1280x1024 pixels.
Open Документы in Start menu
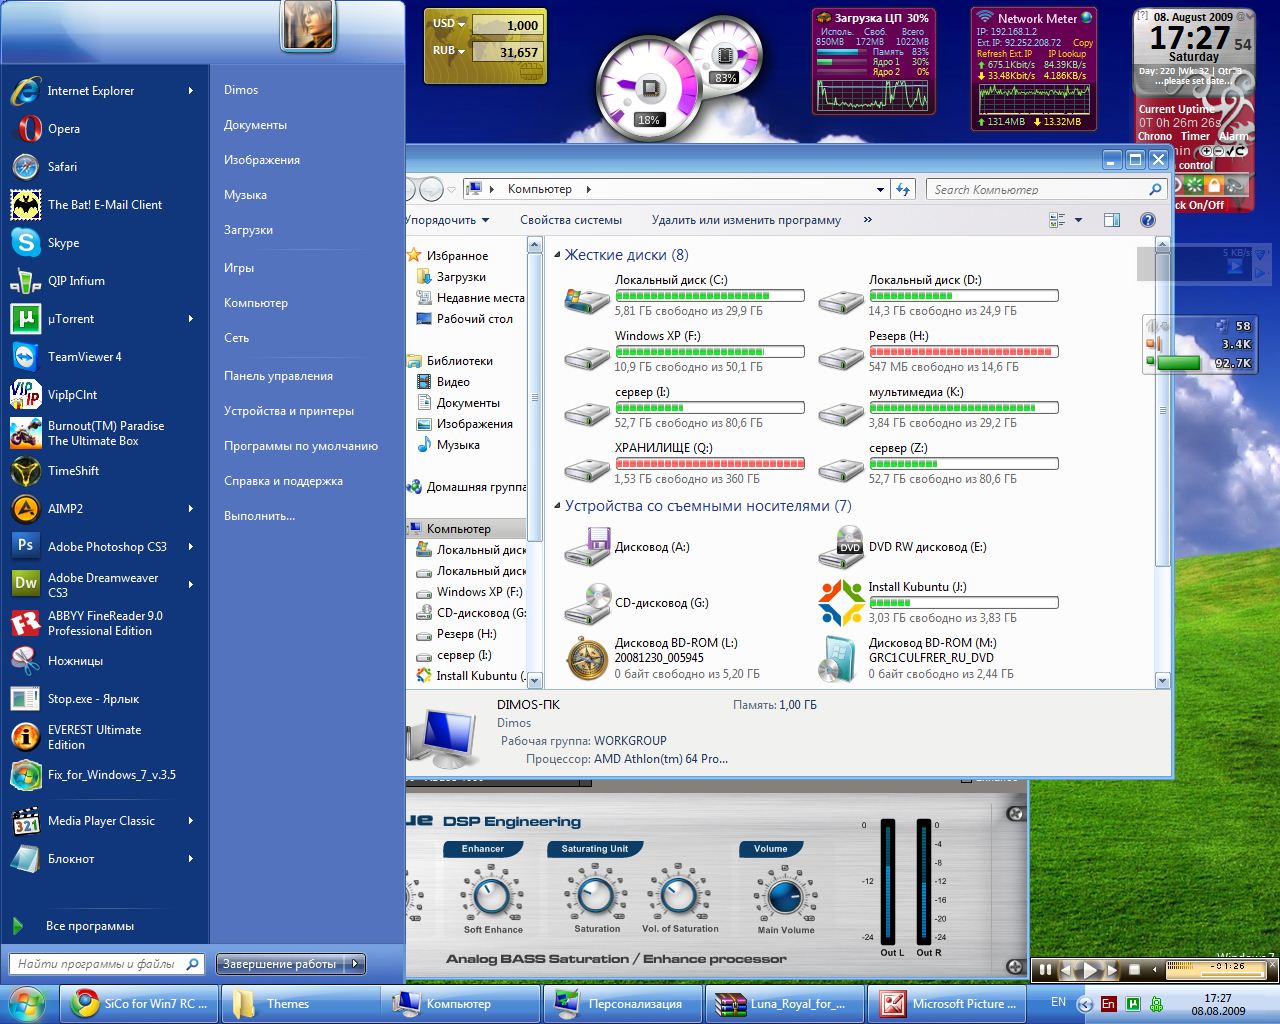pyautogui.click(x=255, y=125)
